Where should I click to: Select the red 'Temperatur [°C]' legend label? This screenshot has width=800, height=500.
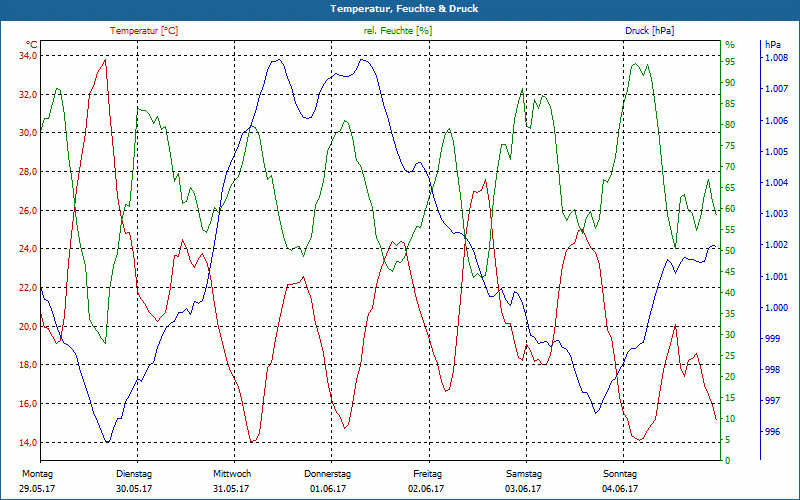tap(144, 31)
